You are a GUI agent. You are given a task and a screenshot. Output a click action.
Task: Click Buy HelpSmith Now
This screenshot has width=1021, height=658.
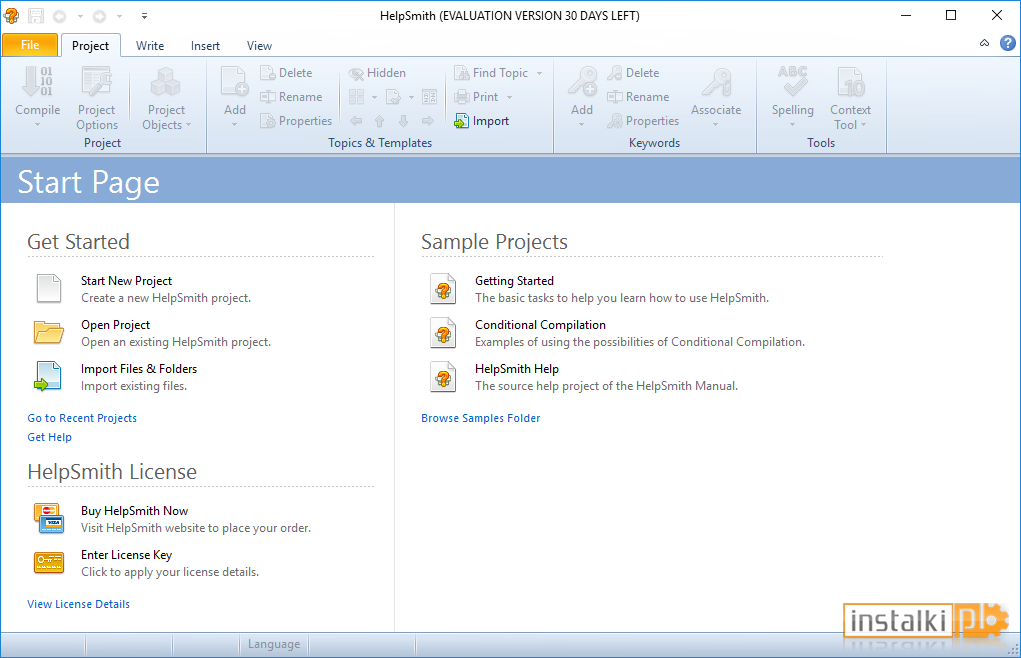pyautogui.click(x=134, y=511)
